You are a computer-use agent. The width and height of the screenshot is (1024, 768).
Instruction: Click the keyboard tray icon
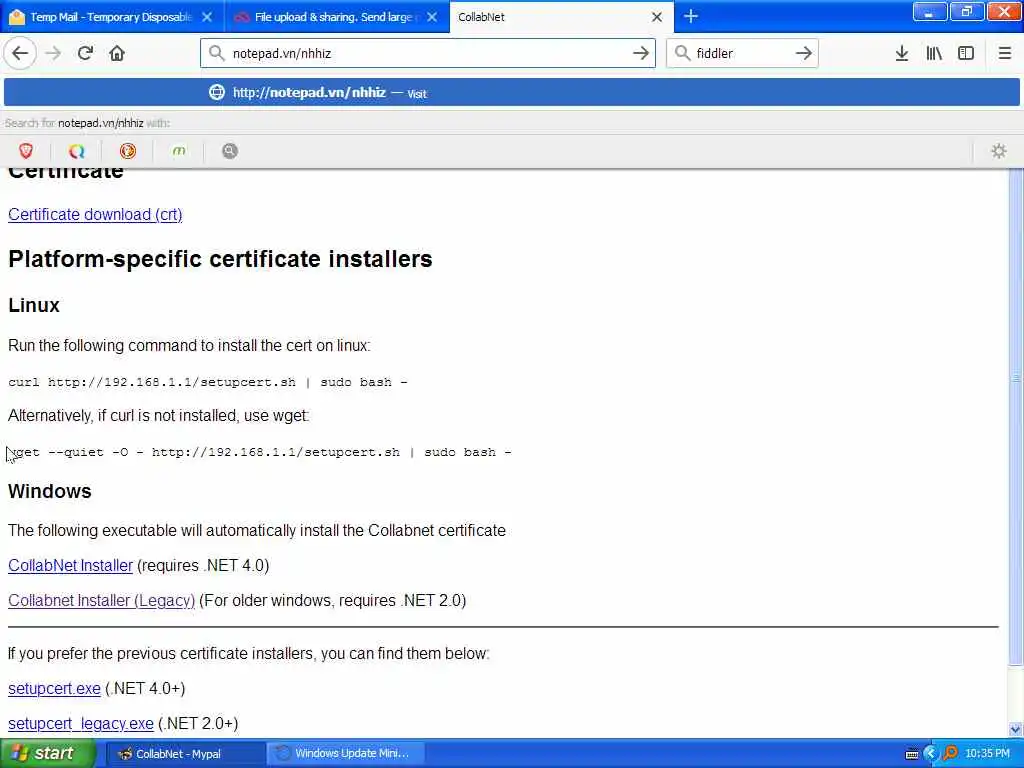912,754
